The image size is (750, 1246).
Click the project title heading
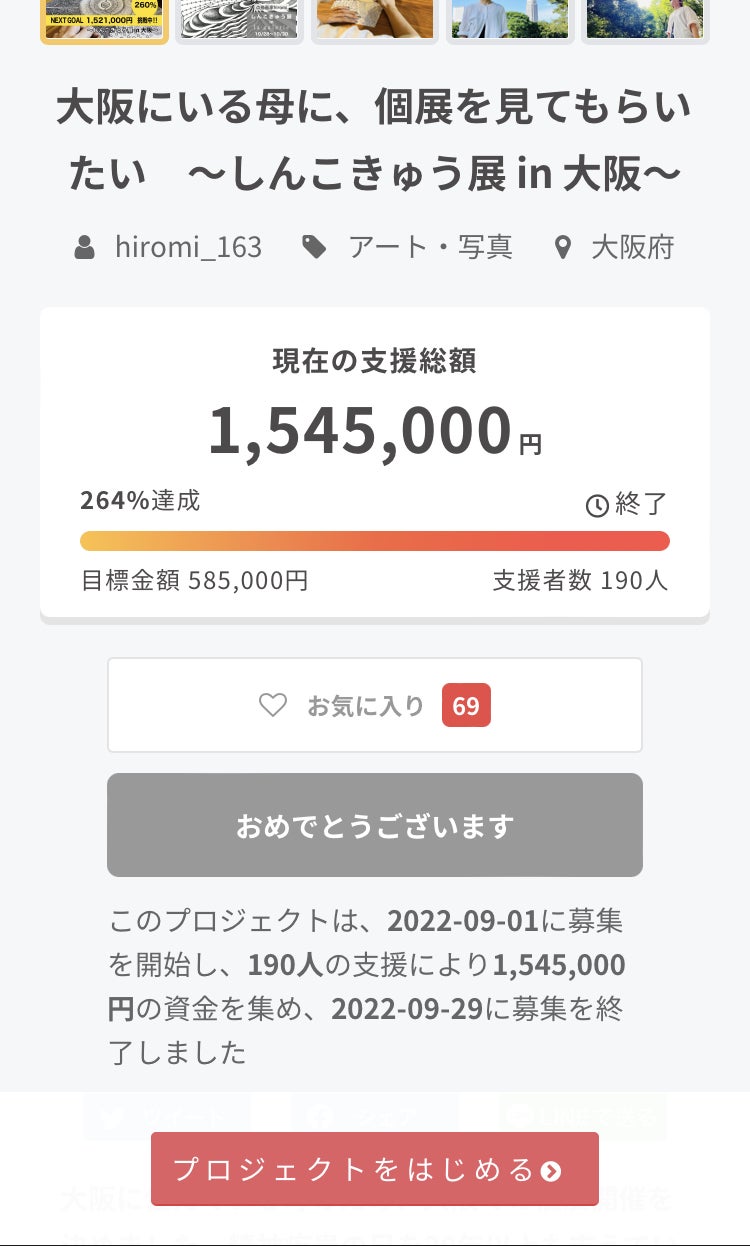(375, 141)
